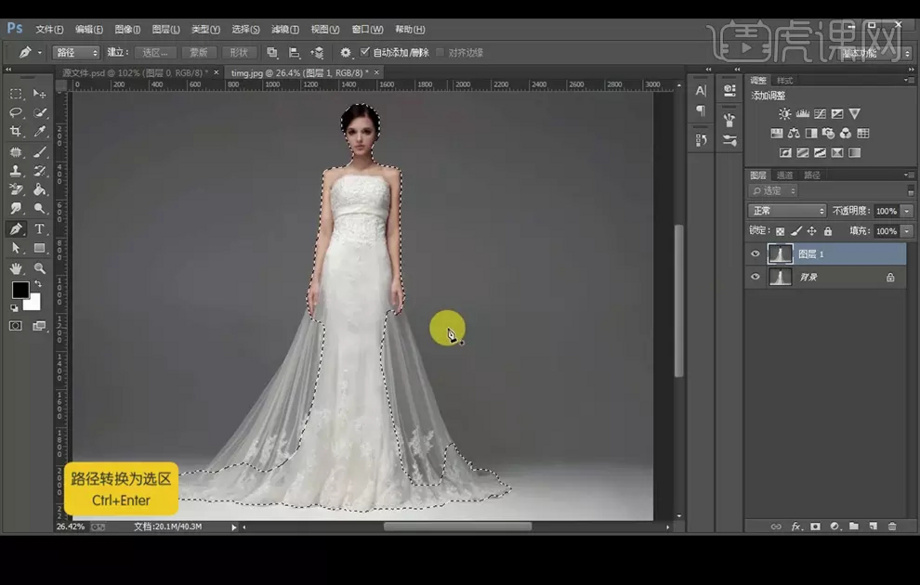This screenshot has width=920, height=585.
Task: Open path alignment options
Action: [294, 53]
